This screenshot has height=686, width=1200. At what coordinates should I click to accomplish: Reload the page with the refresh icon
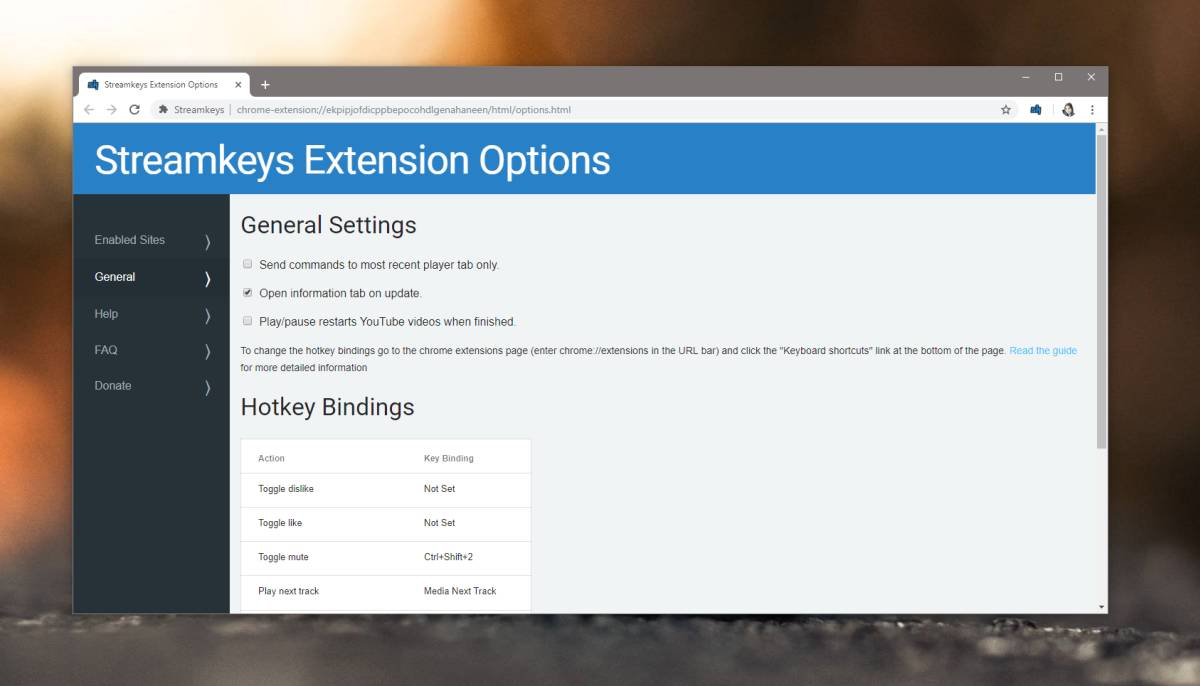point(135,110)
